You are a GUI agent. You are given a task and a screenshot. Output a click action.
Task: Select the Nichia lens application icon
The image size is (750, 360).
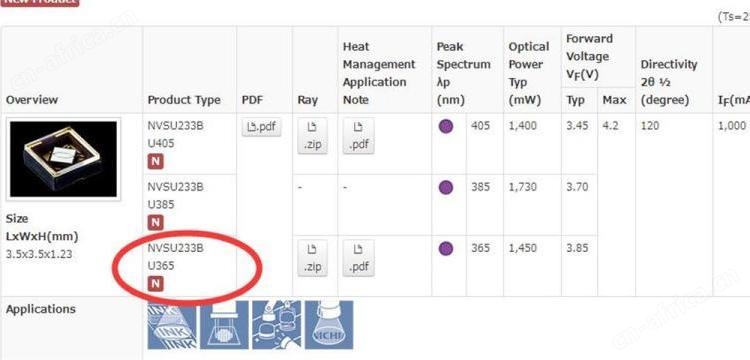pos(329,325)
